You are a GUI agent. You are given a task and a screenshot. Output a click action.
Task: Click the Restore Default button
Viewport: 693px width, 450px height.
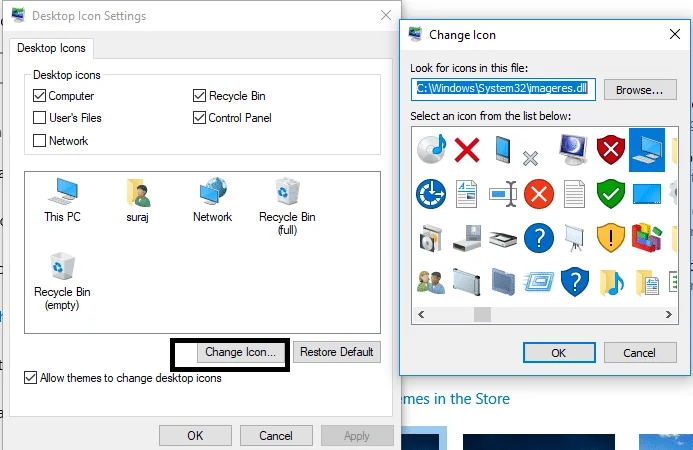(337, 352)
